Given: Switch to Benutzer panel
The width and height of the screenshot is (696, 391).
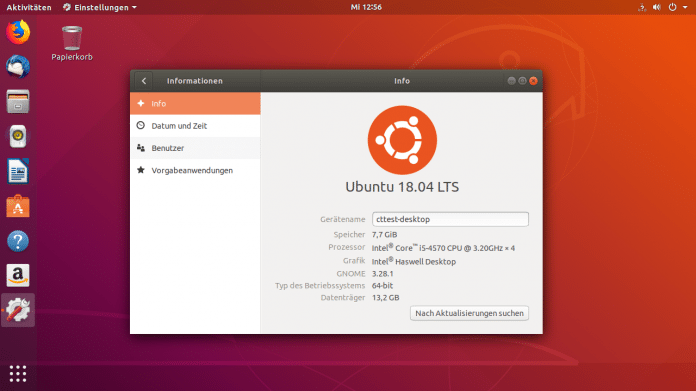Looking at the screenshot, I should click(x=195, y=148).
